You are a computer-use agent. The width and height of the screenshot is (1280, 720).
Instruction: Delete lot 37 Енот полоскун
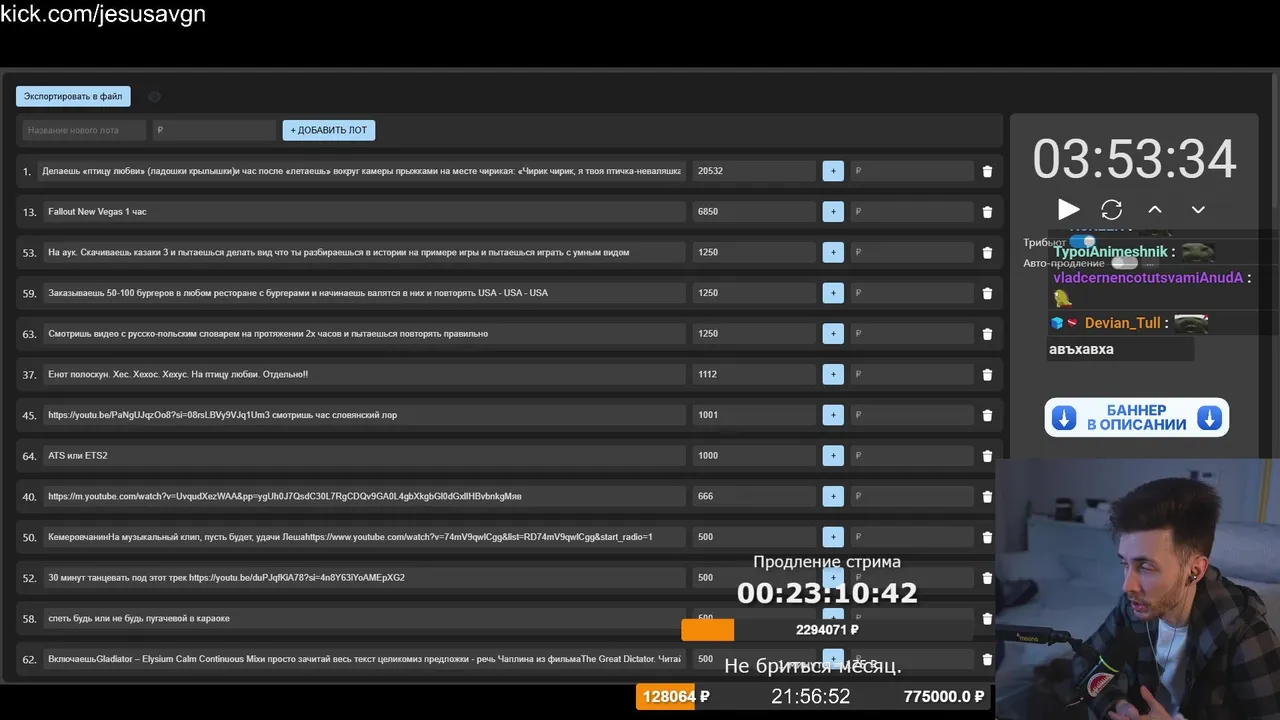[987, 375]
